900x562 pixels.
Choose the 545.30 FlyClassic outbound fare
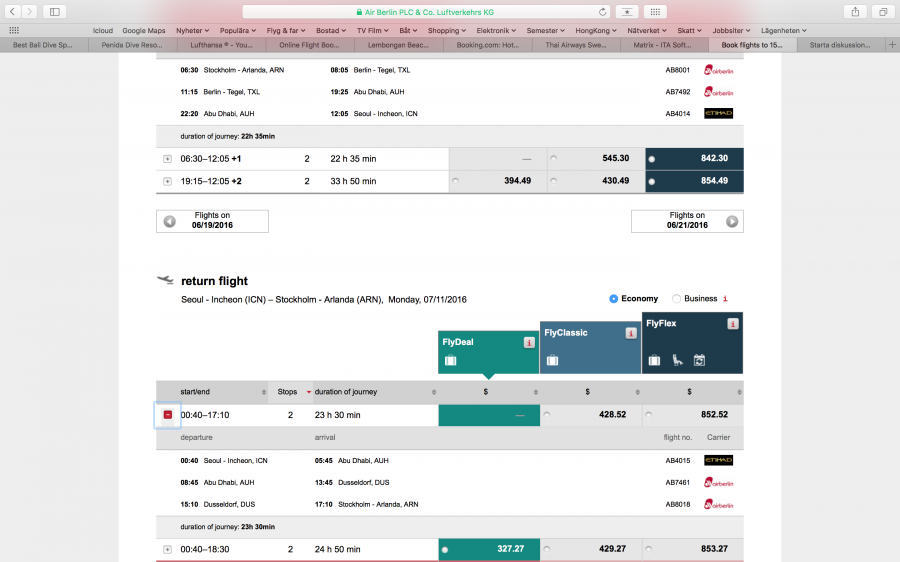pos(551,158)
